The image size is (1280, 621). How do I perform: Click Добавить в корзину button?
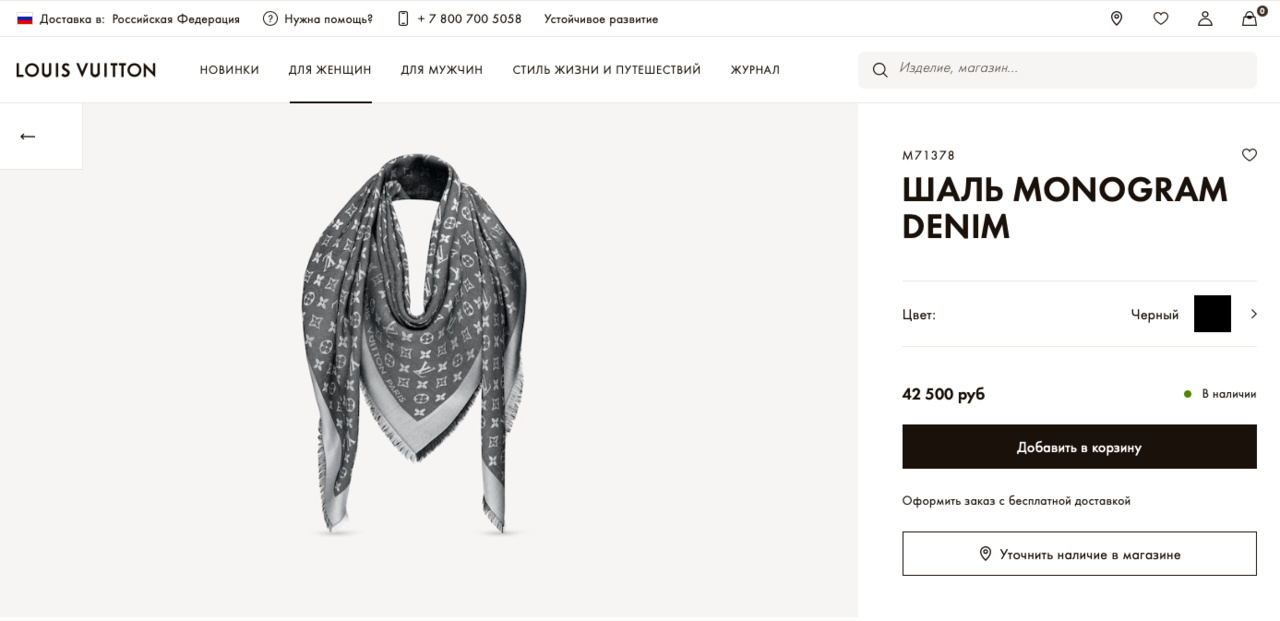(1079, 447)
